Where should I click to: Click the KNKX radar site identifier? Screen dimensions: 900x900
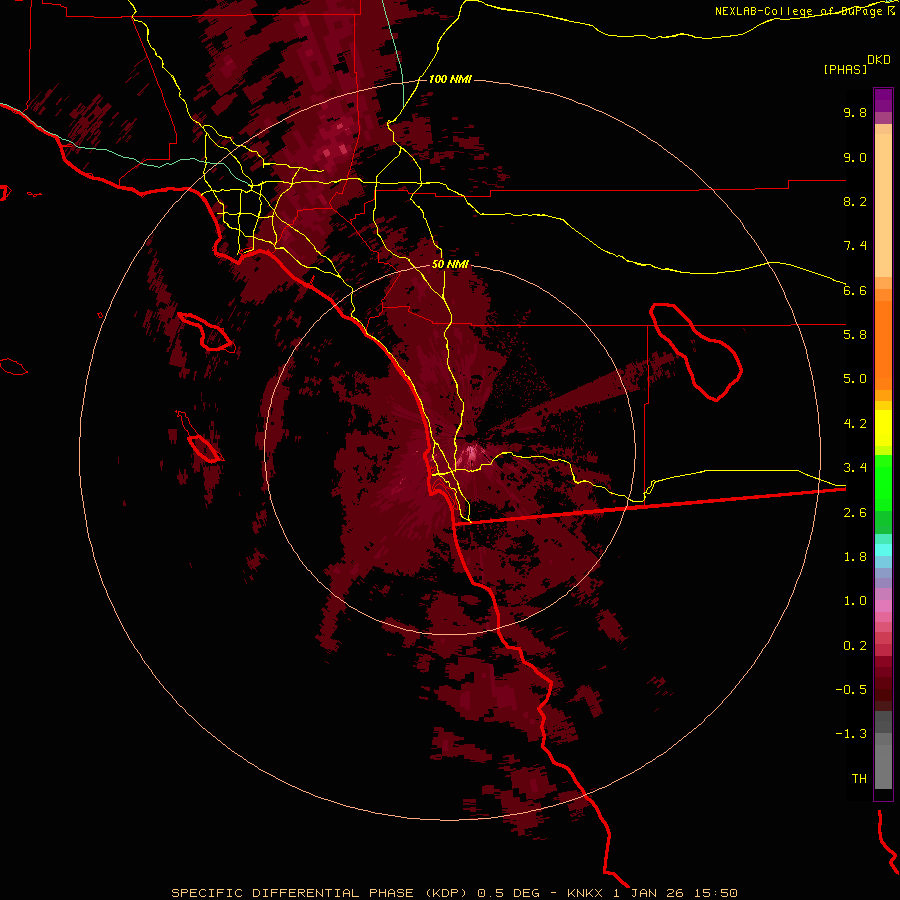pos(585,893)
